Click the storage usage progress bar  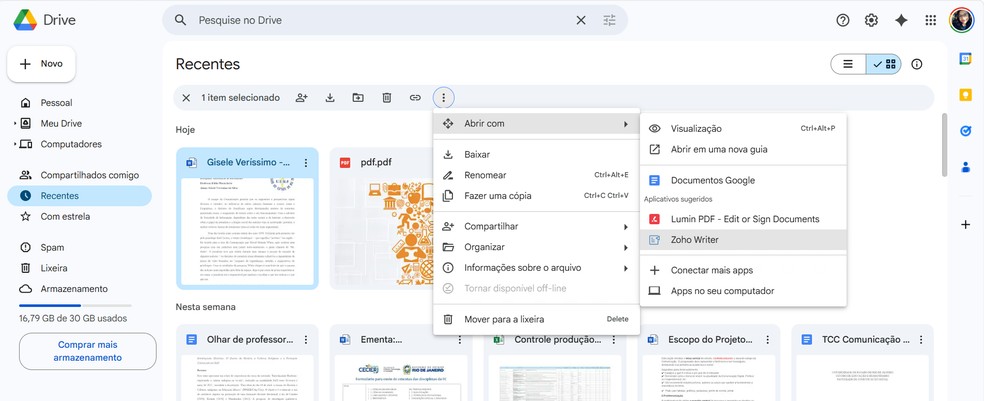[75, 305]
